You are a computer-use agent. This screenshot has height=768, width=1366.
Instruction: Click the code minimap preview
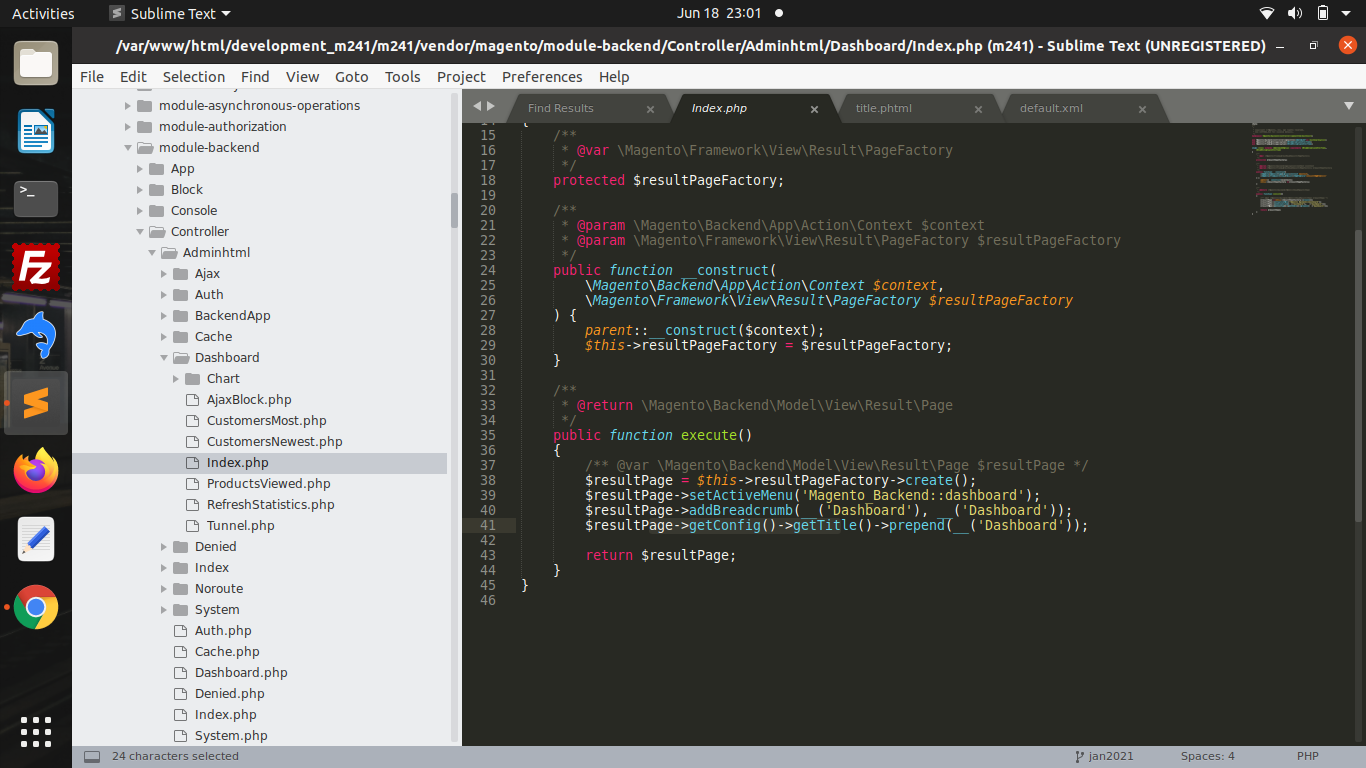[x=1292, y=170]
